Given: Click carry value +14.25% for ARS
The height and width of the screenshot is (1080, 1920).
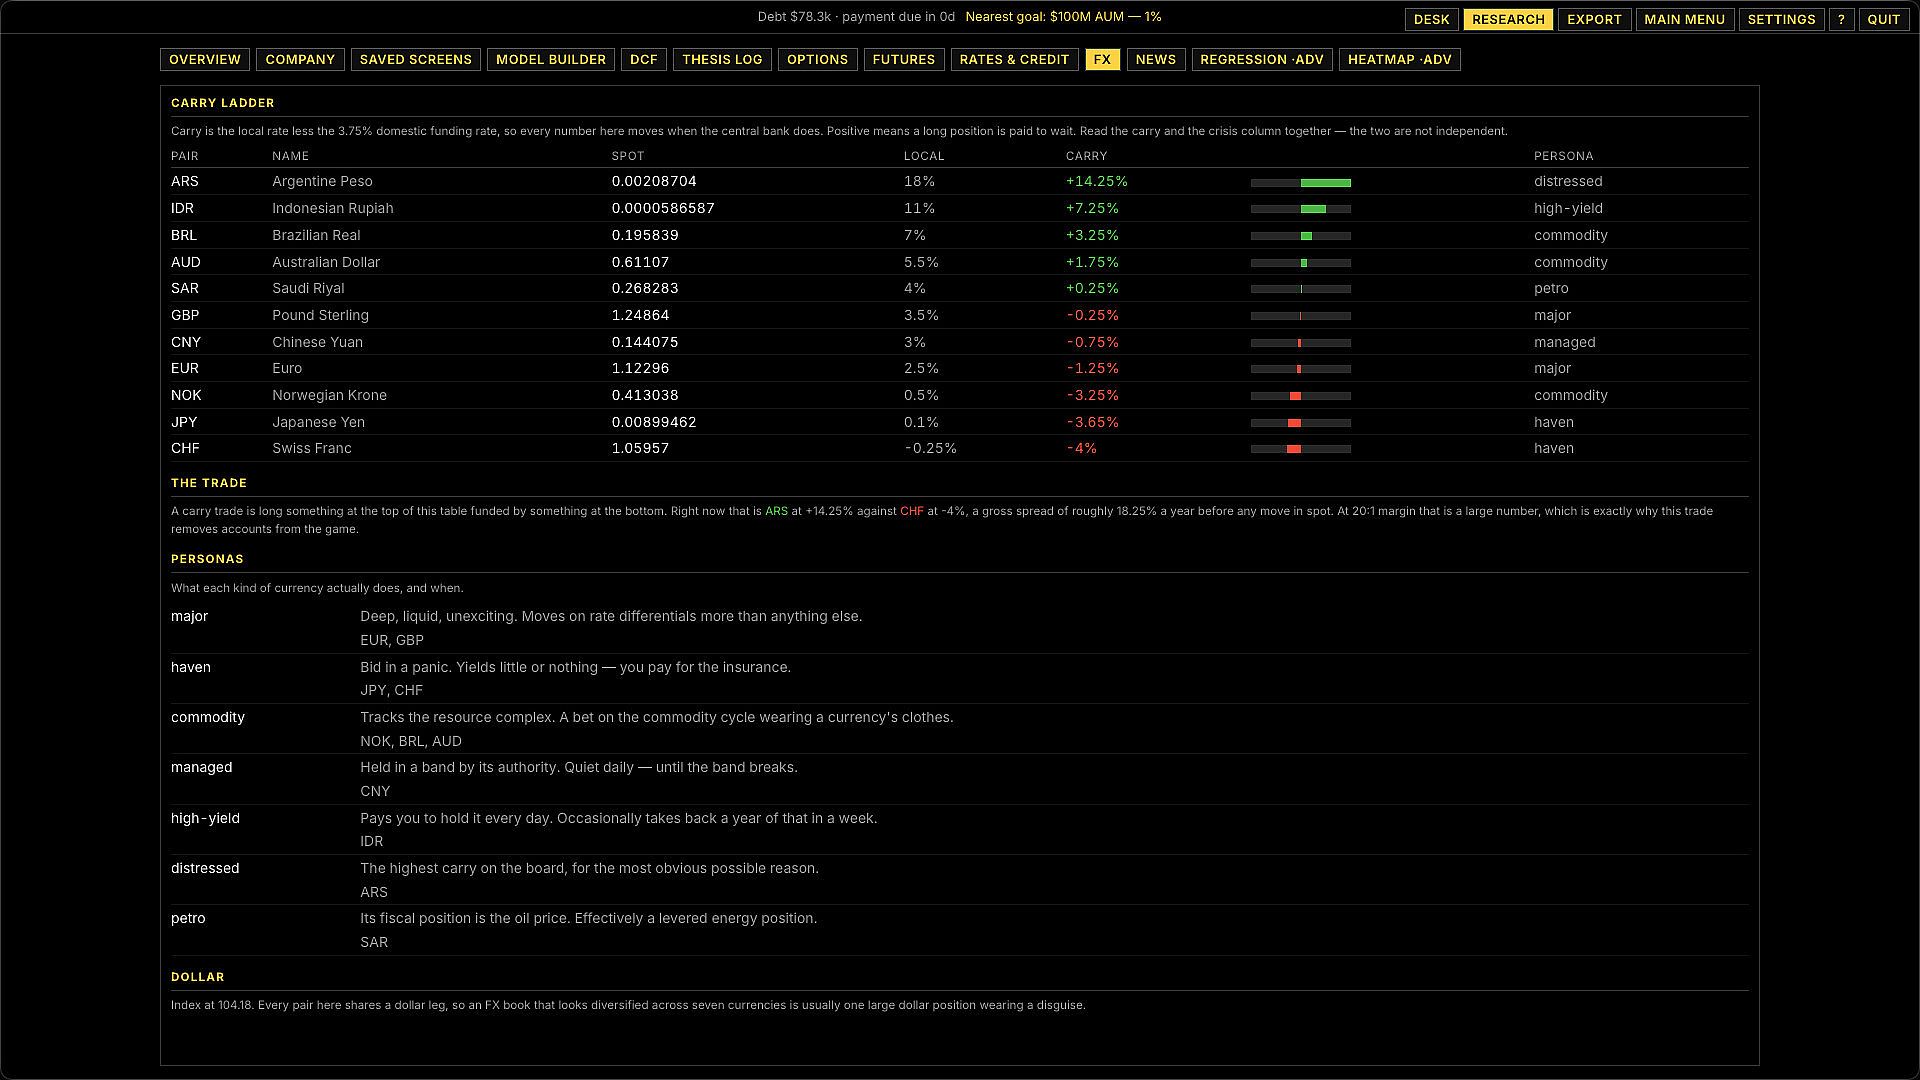Looking at the screenshot, I should click(x=1096, y=181).
